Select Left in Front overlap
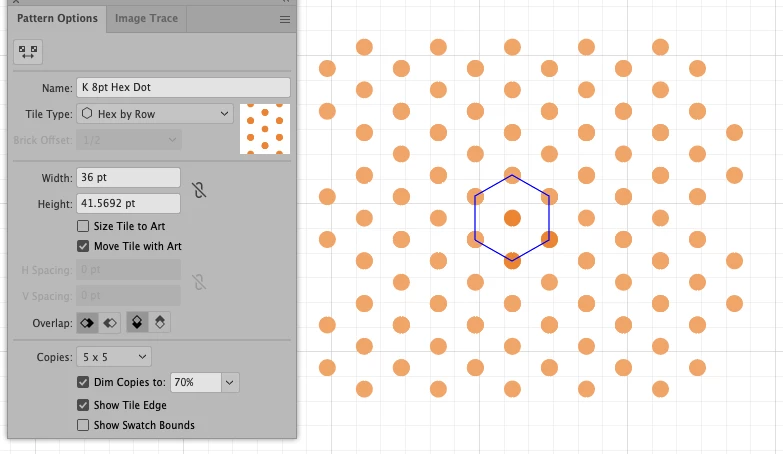 click(87, 323)
